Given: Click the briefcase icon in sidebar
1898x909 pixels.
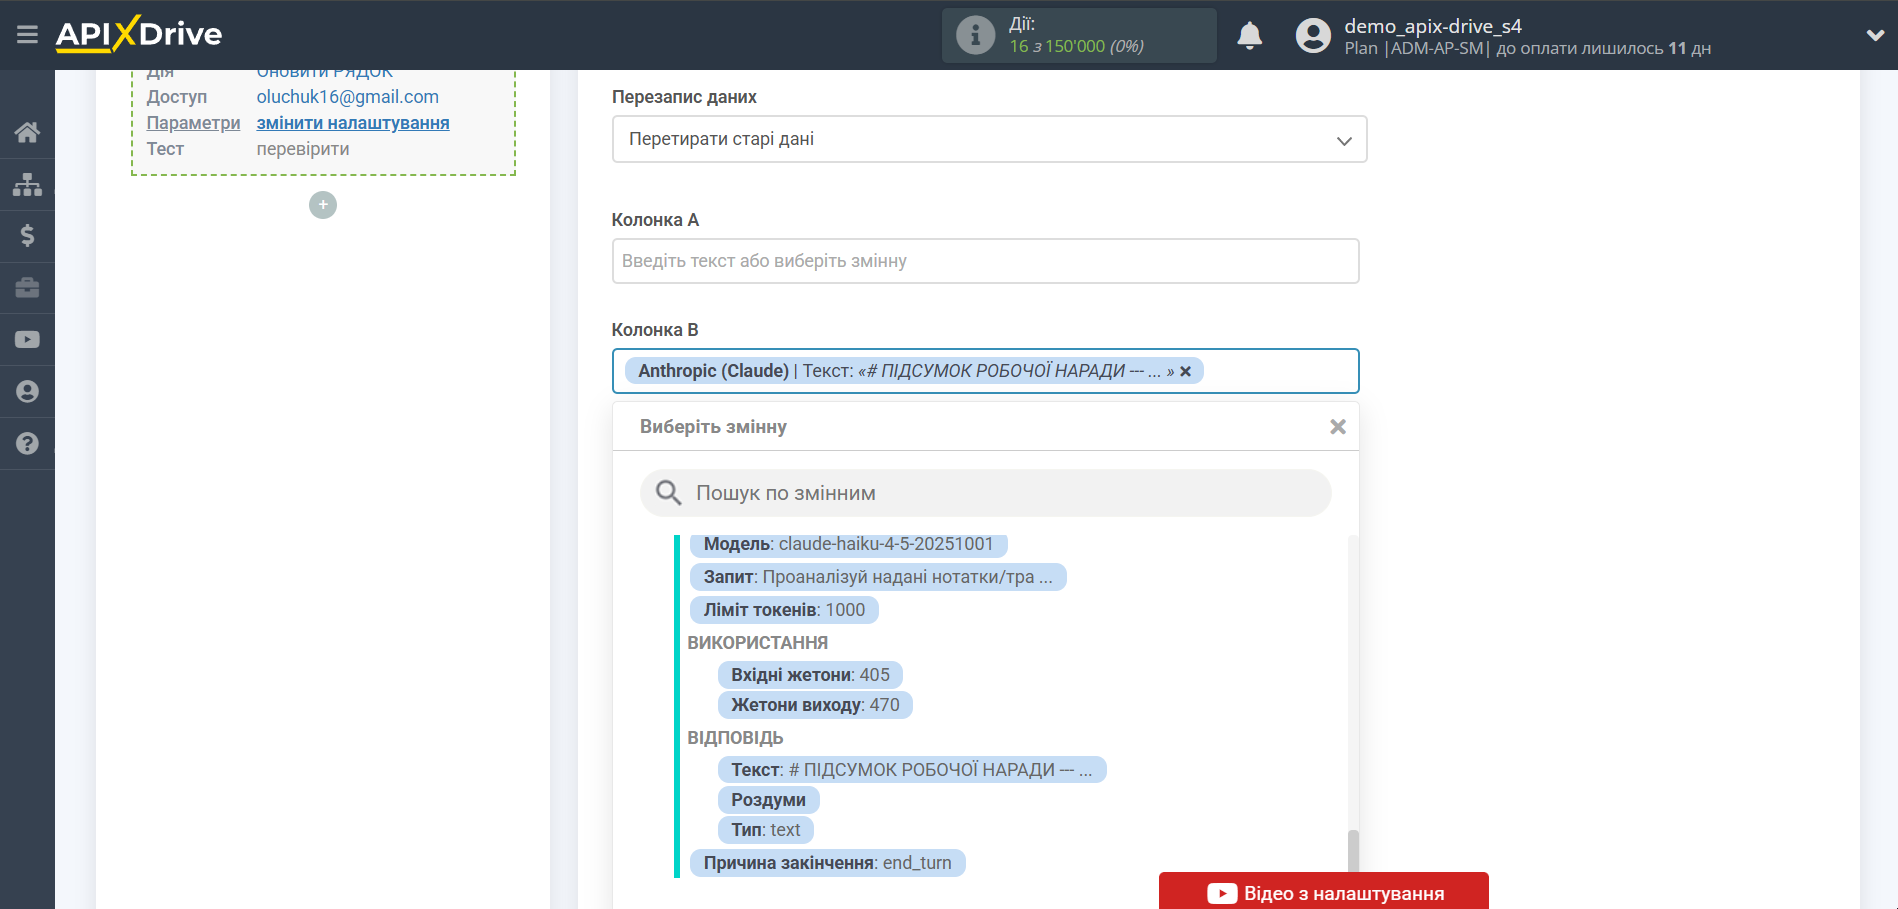Looking at the screenshot, I should point(27,288).
